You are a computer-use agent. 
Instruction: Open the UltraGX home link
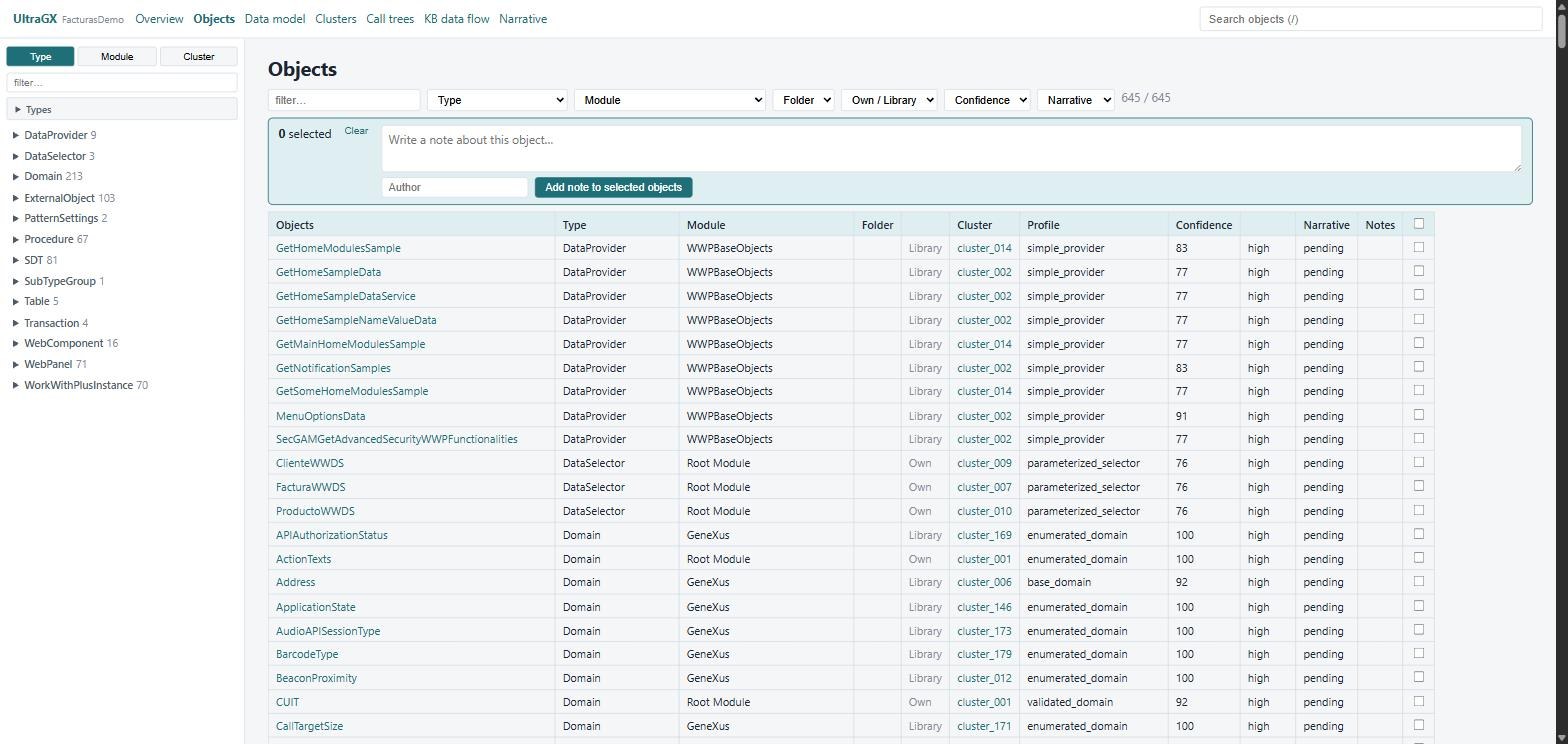35,19
